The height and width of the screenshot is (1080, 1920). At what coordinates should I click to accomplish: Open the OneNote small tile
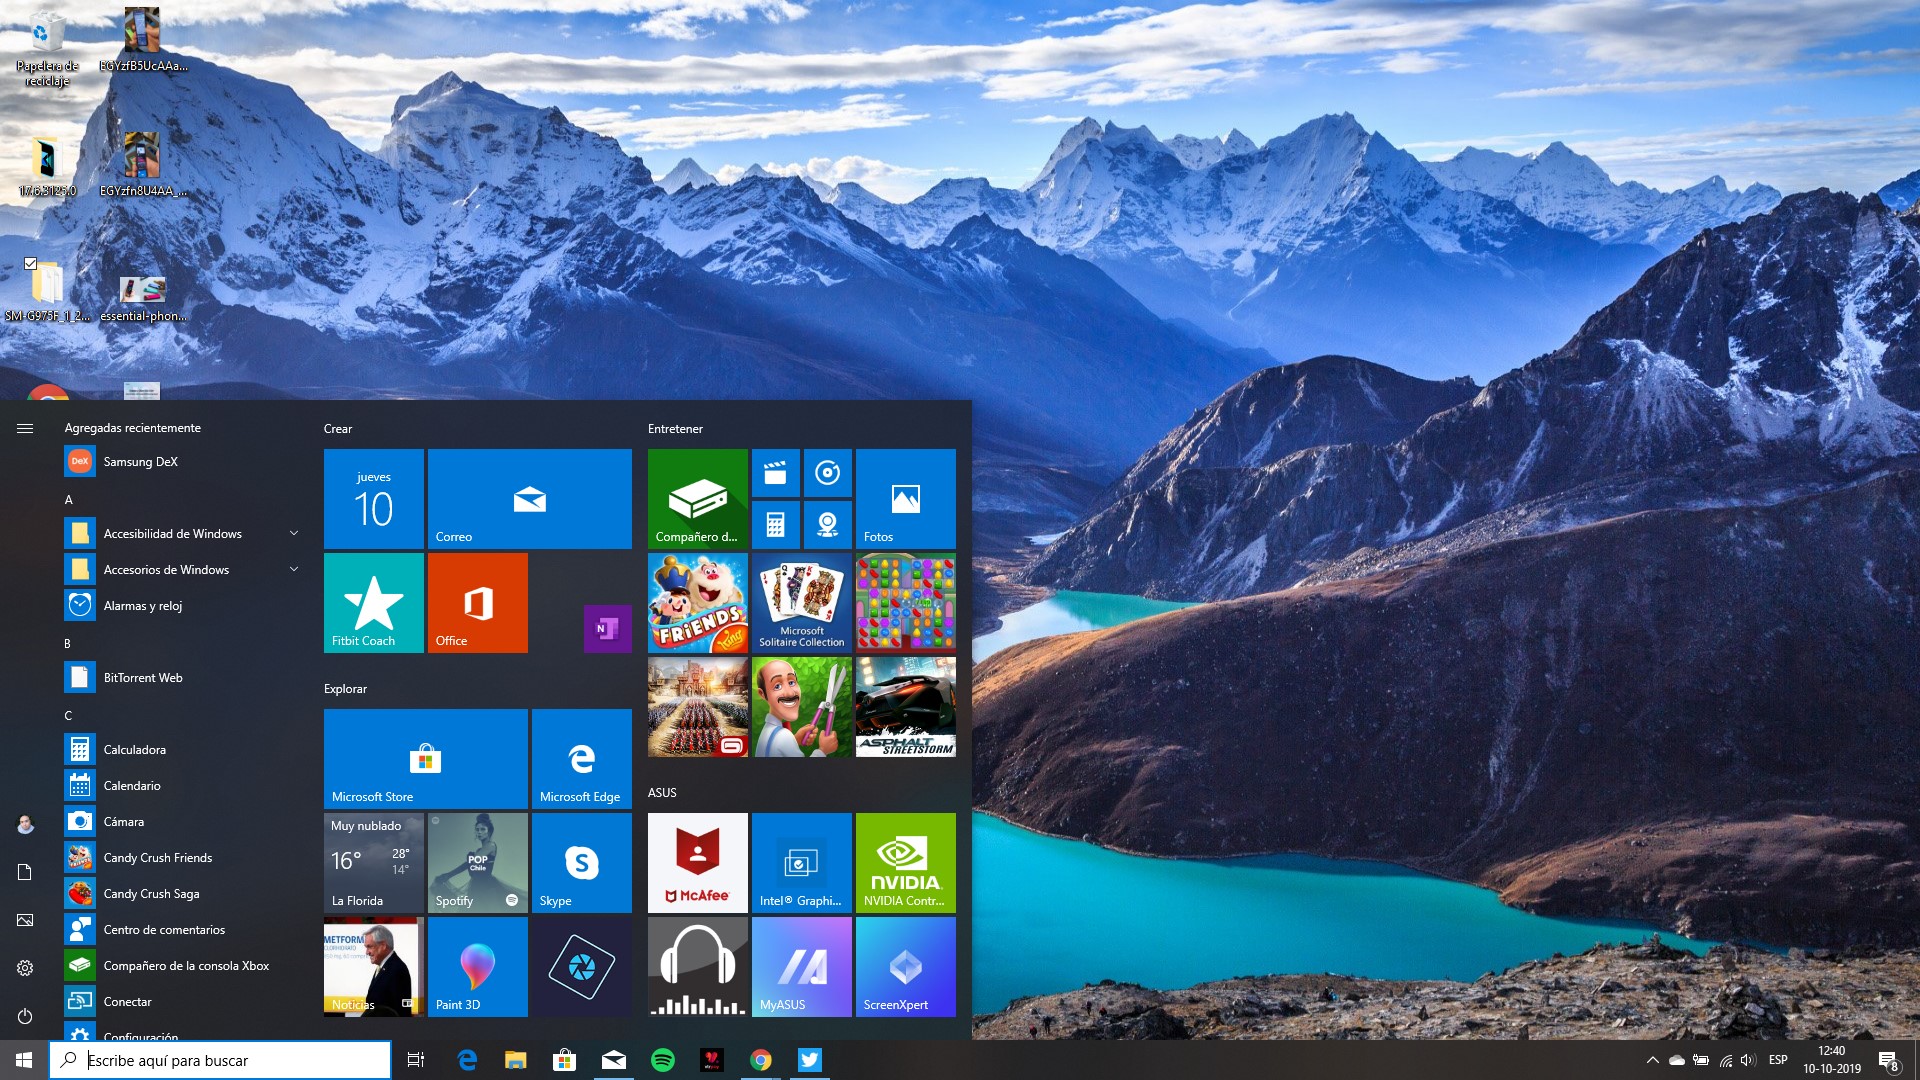[608, 629]
